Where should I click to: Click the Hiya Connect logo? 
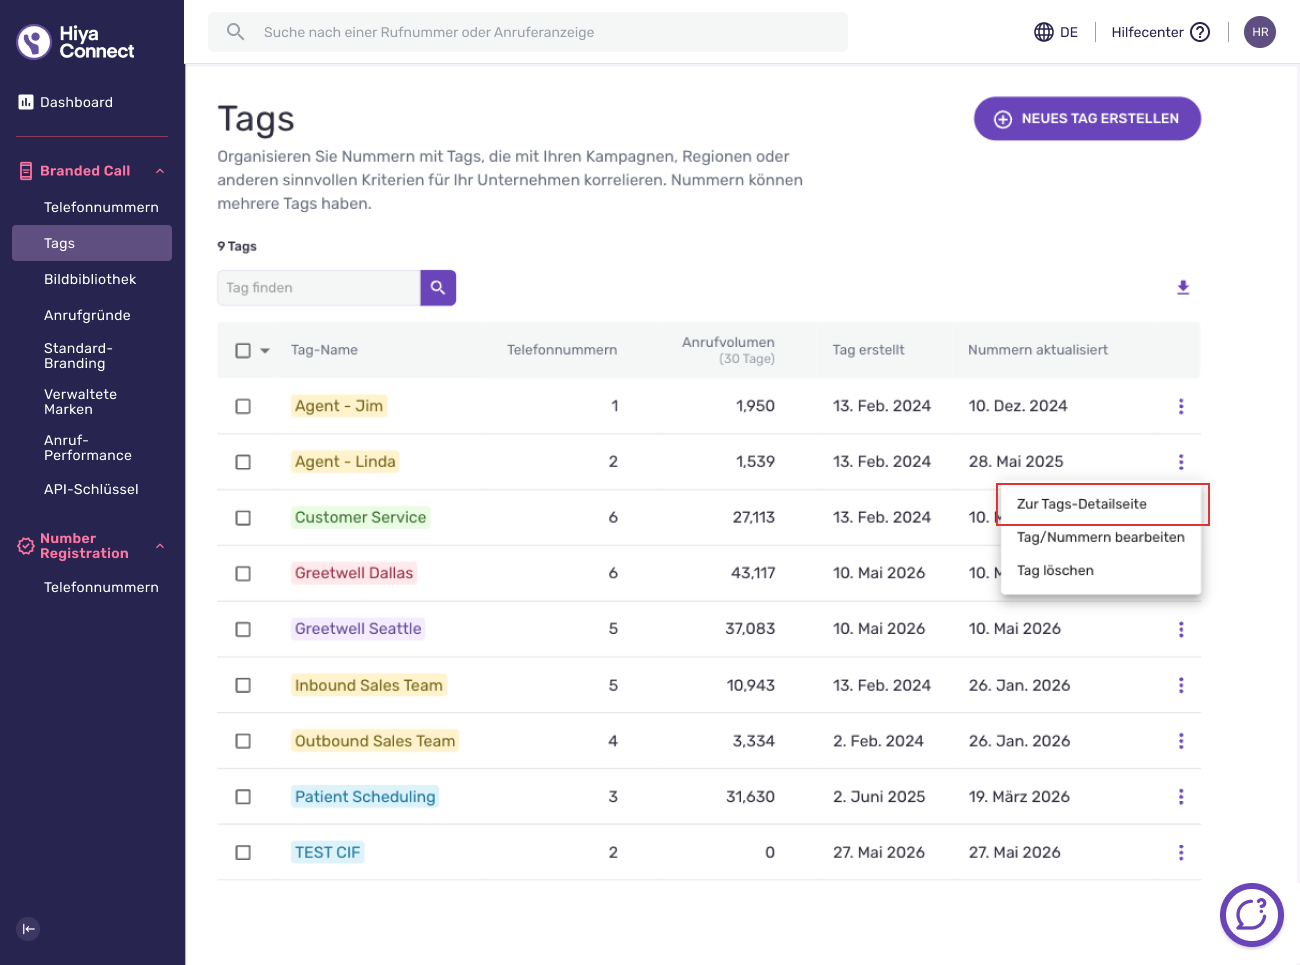pos(76,42)
